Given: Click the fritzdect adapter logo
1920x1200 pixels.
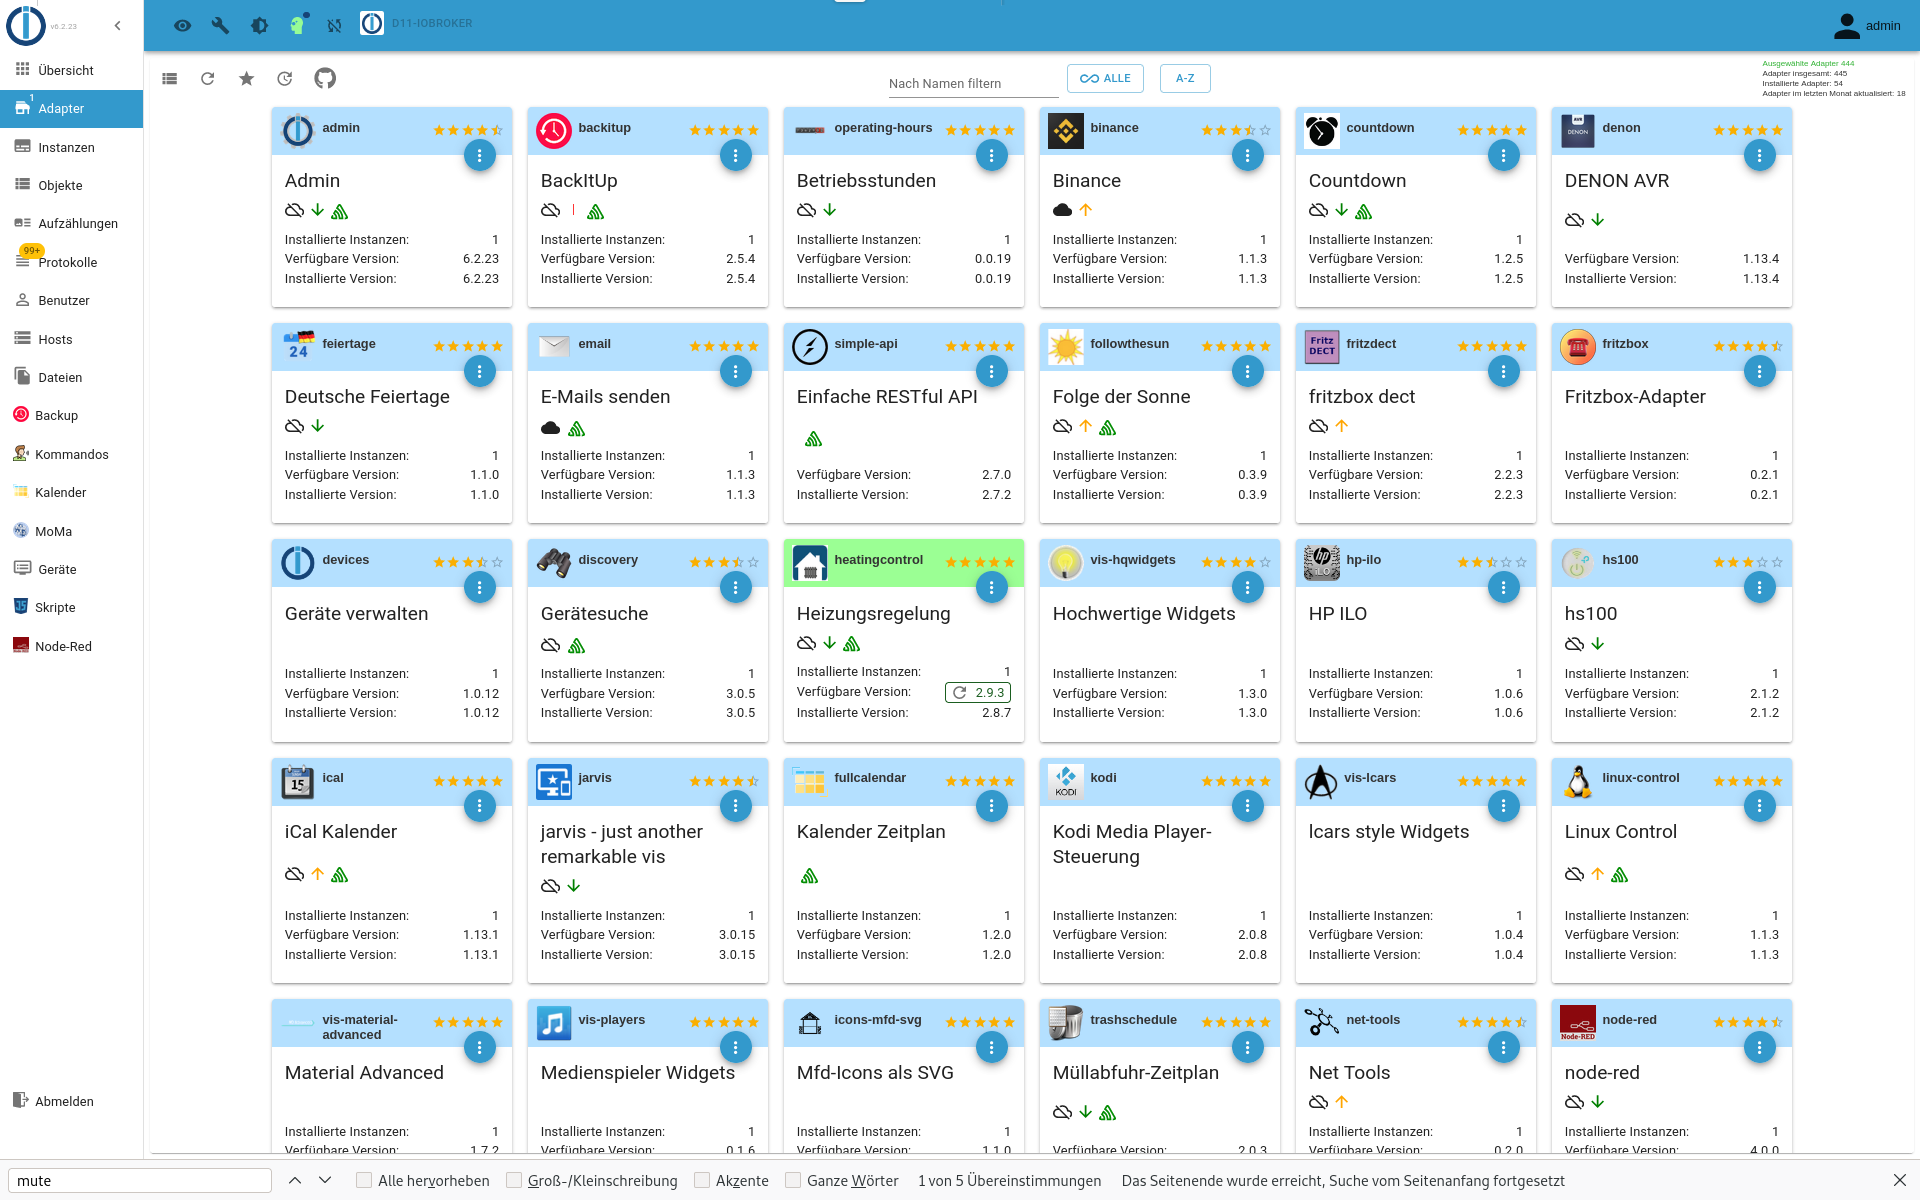Looking at the screenshot, I should click(x=1321, y=347).
